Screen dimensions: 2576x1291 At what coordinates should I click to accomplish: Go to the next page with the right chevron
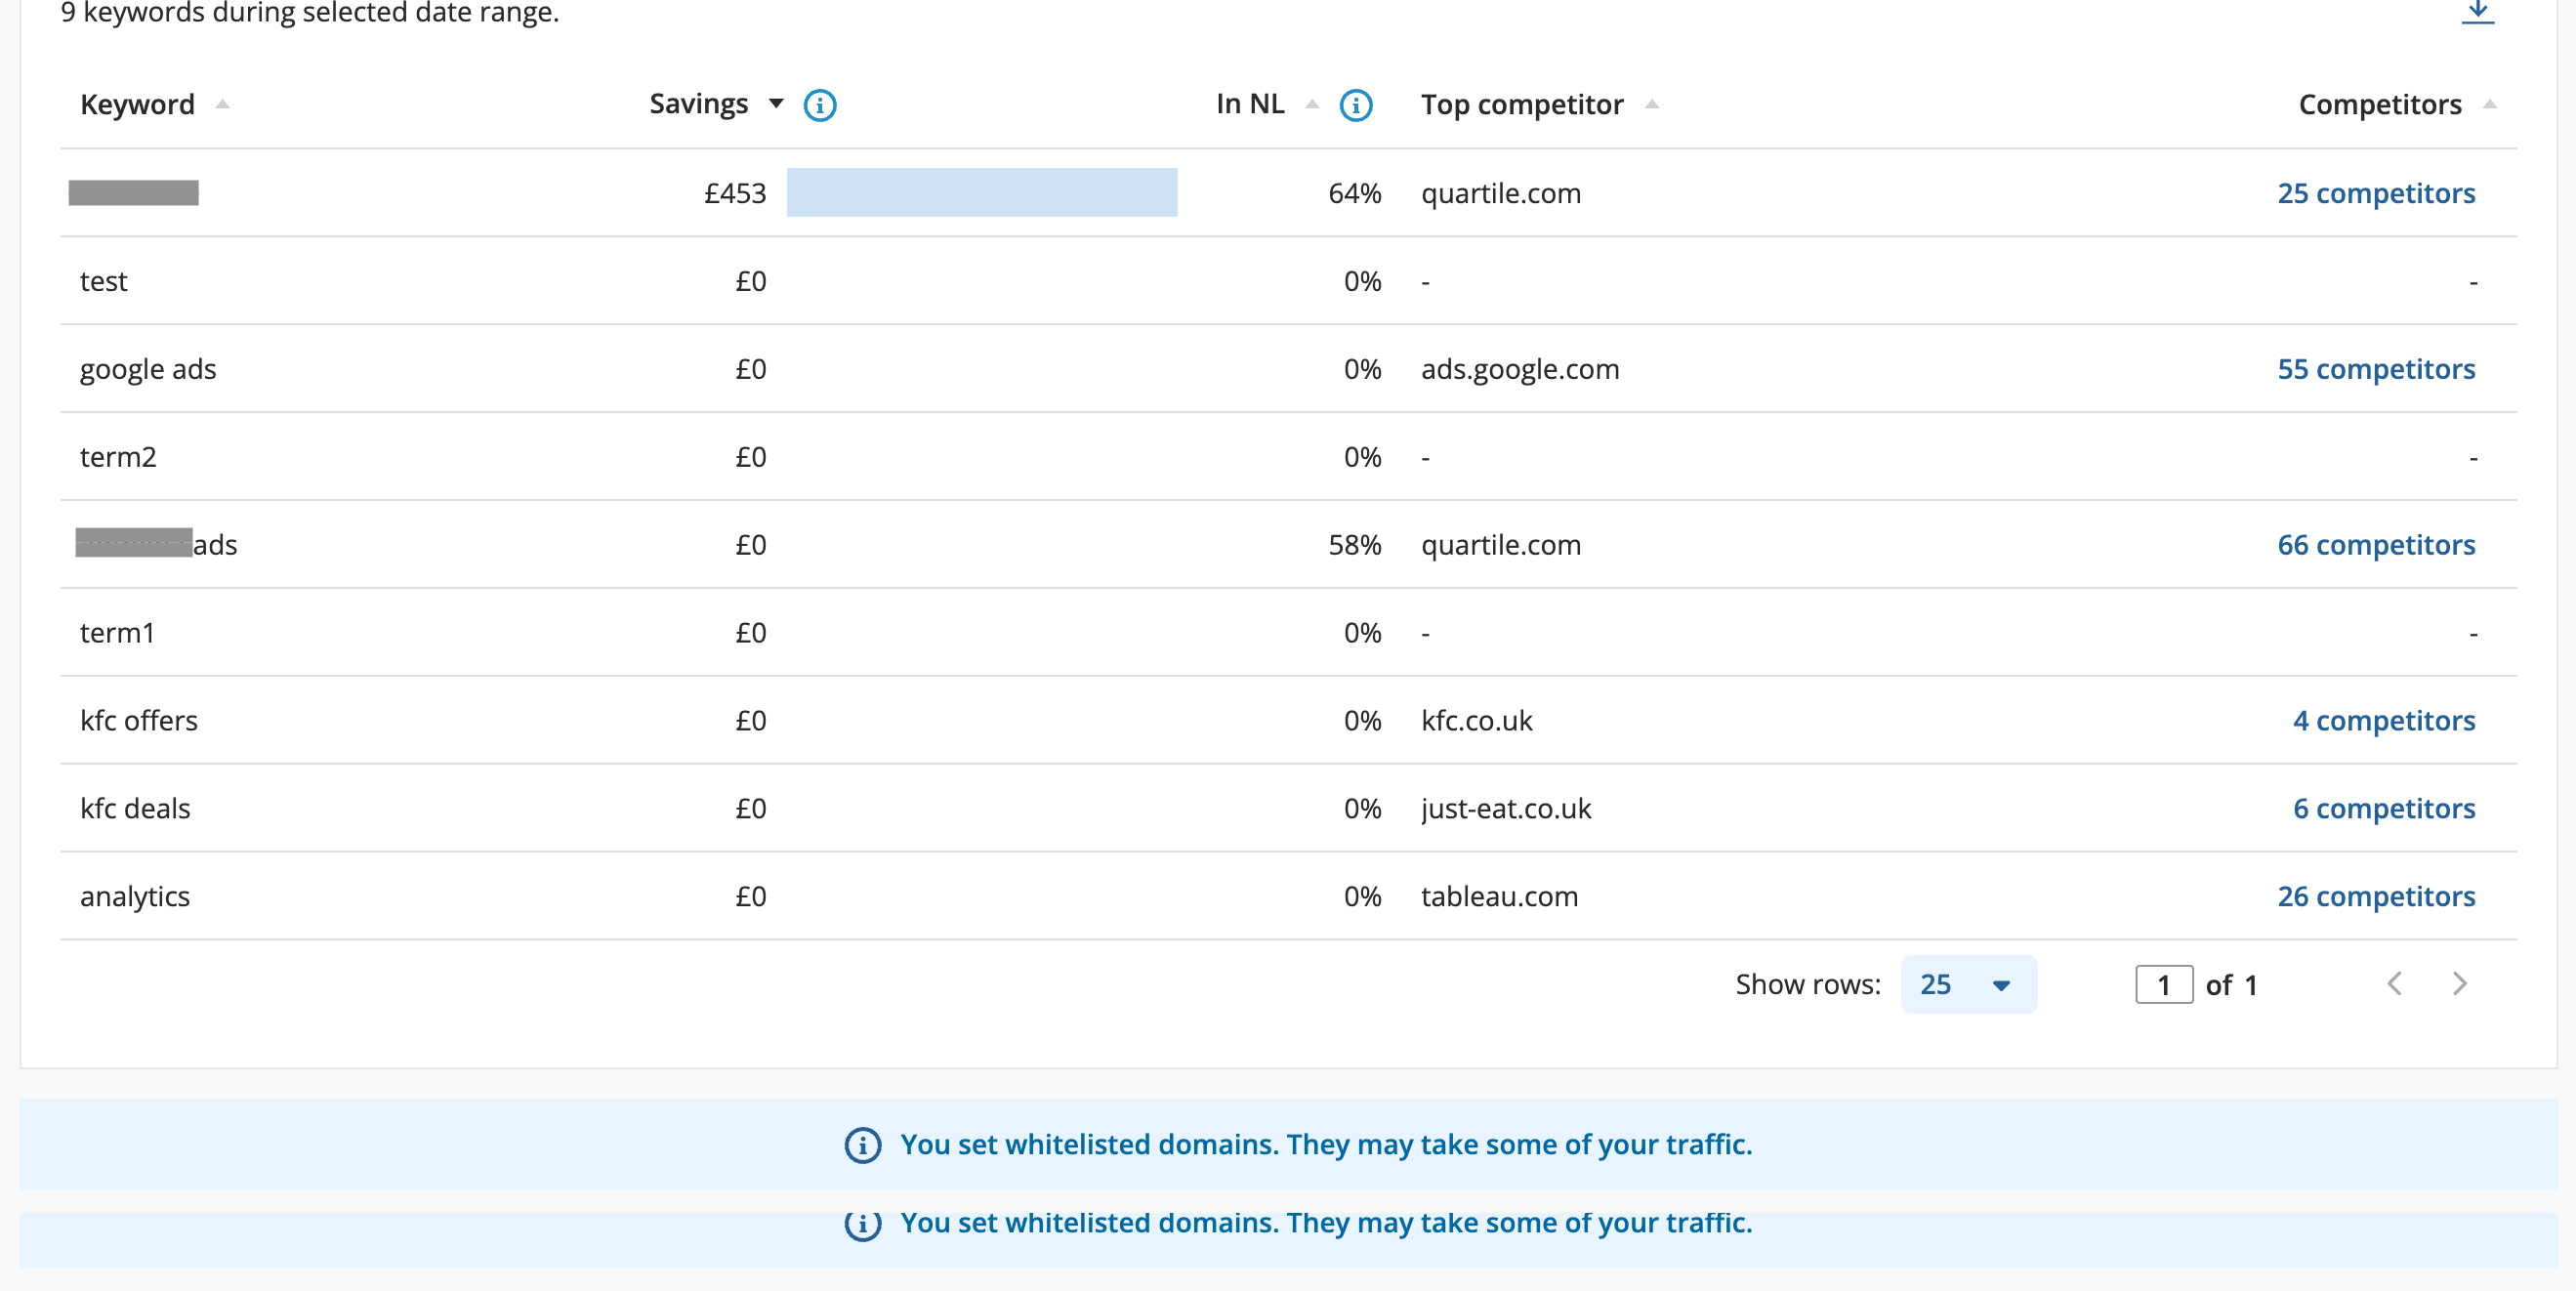coord(2460,984)
